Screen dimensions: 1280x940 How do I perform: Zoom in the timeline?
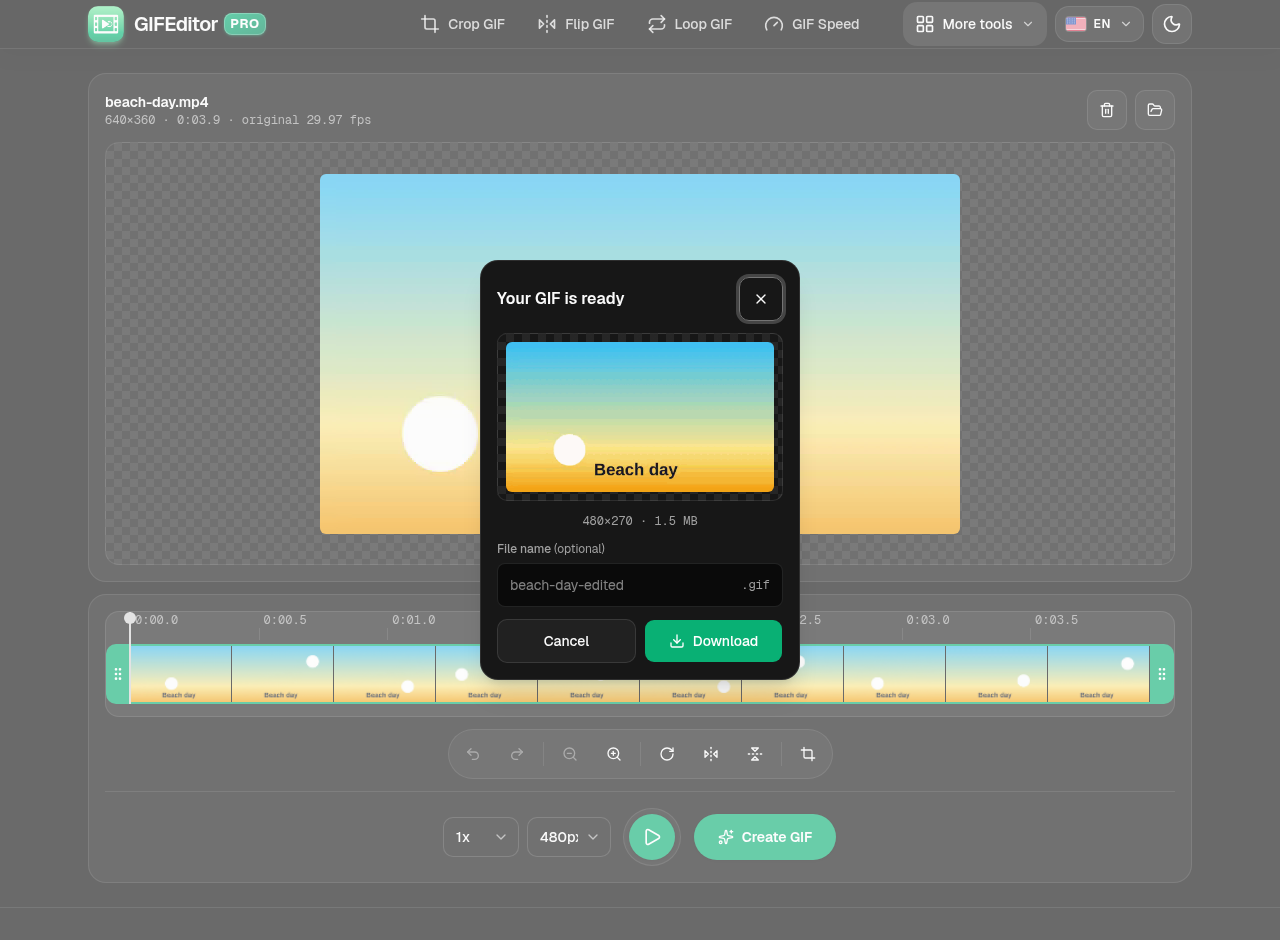click(x=614, y=754)
